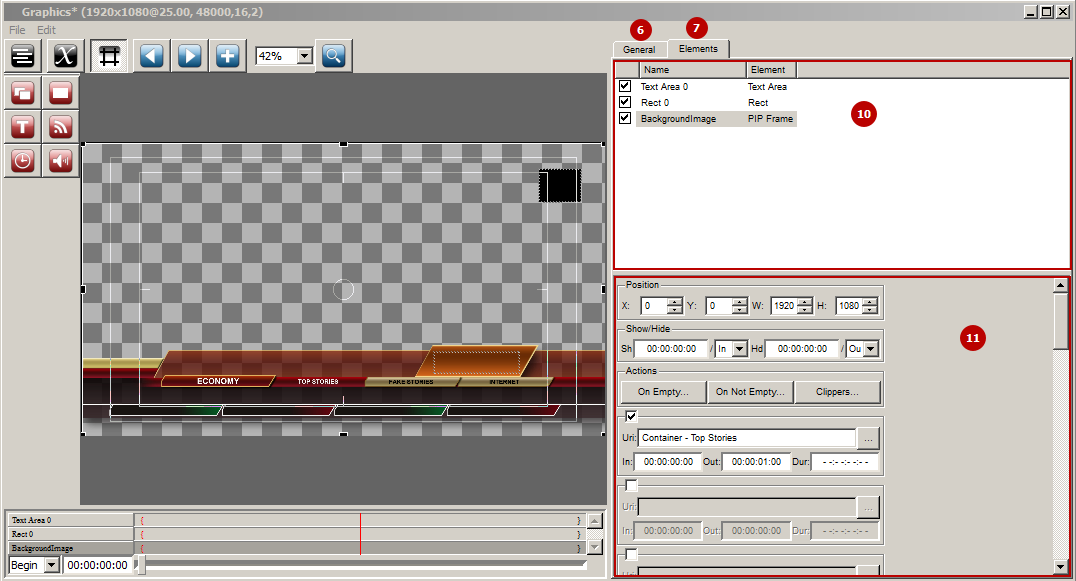
Task: Open the 42% zoom dropdown
Action: click(305, 56)
